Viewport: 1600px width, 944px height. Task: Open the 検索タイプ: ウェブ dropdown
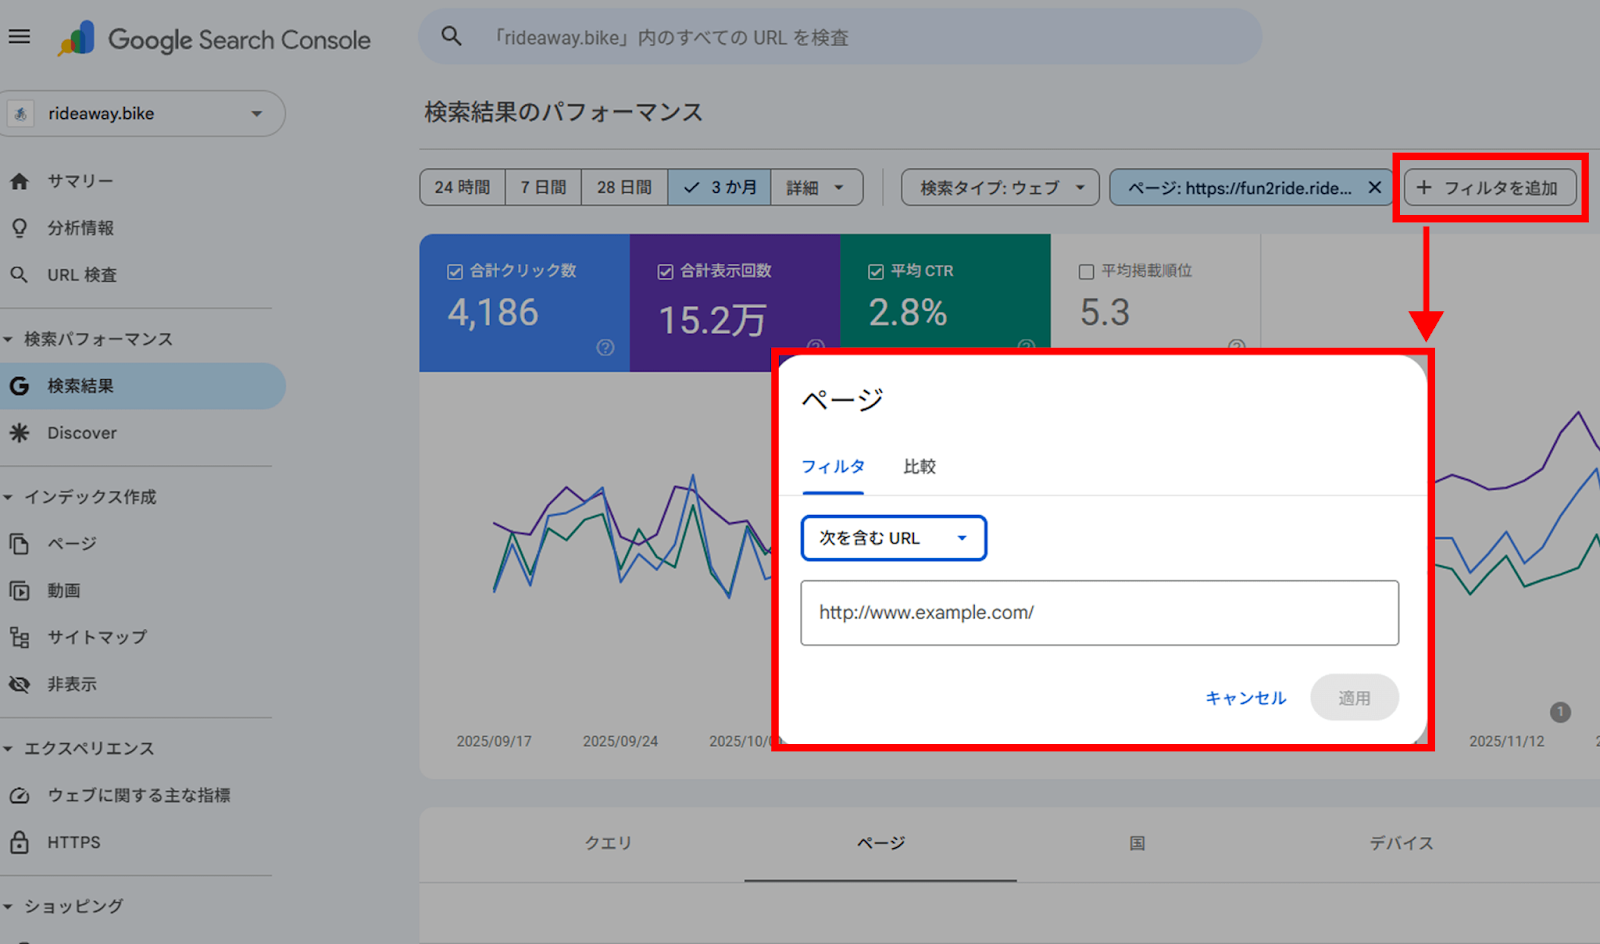coord(999,187)
